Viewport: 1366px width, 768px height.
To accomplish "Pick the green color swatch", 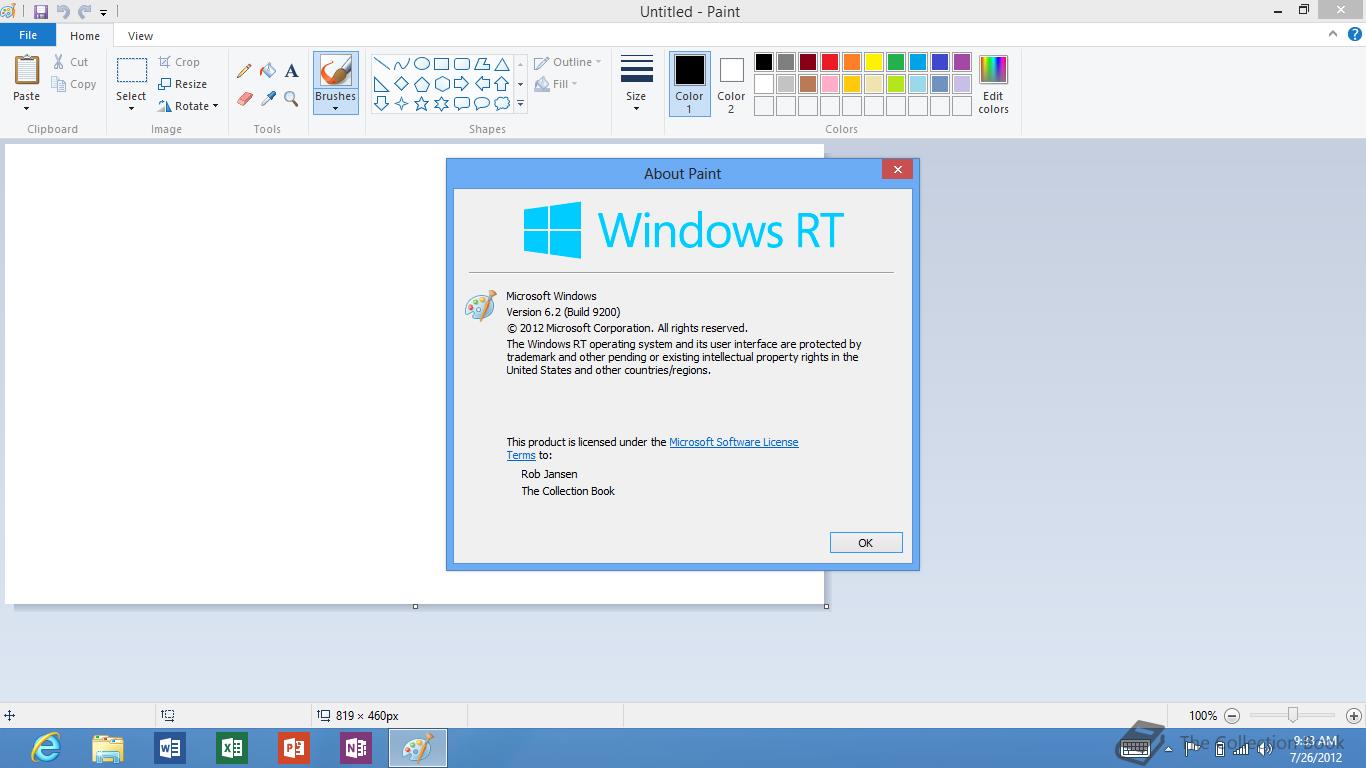I will [896, 62].
